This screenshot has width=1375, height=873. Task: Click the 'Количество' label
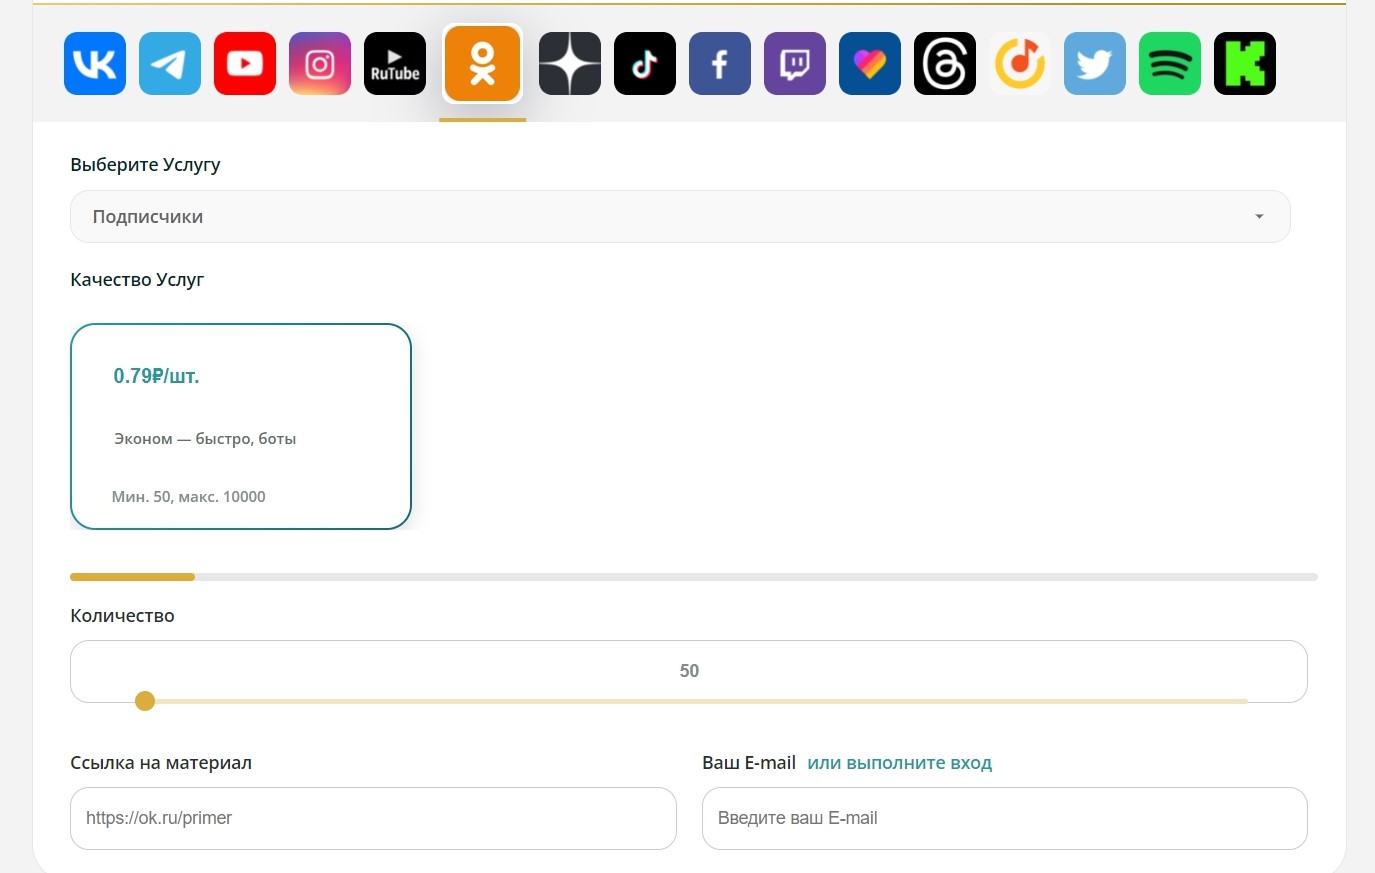122,616
